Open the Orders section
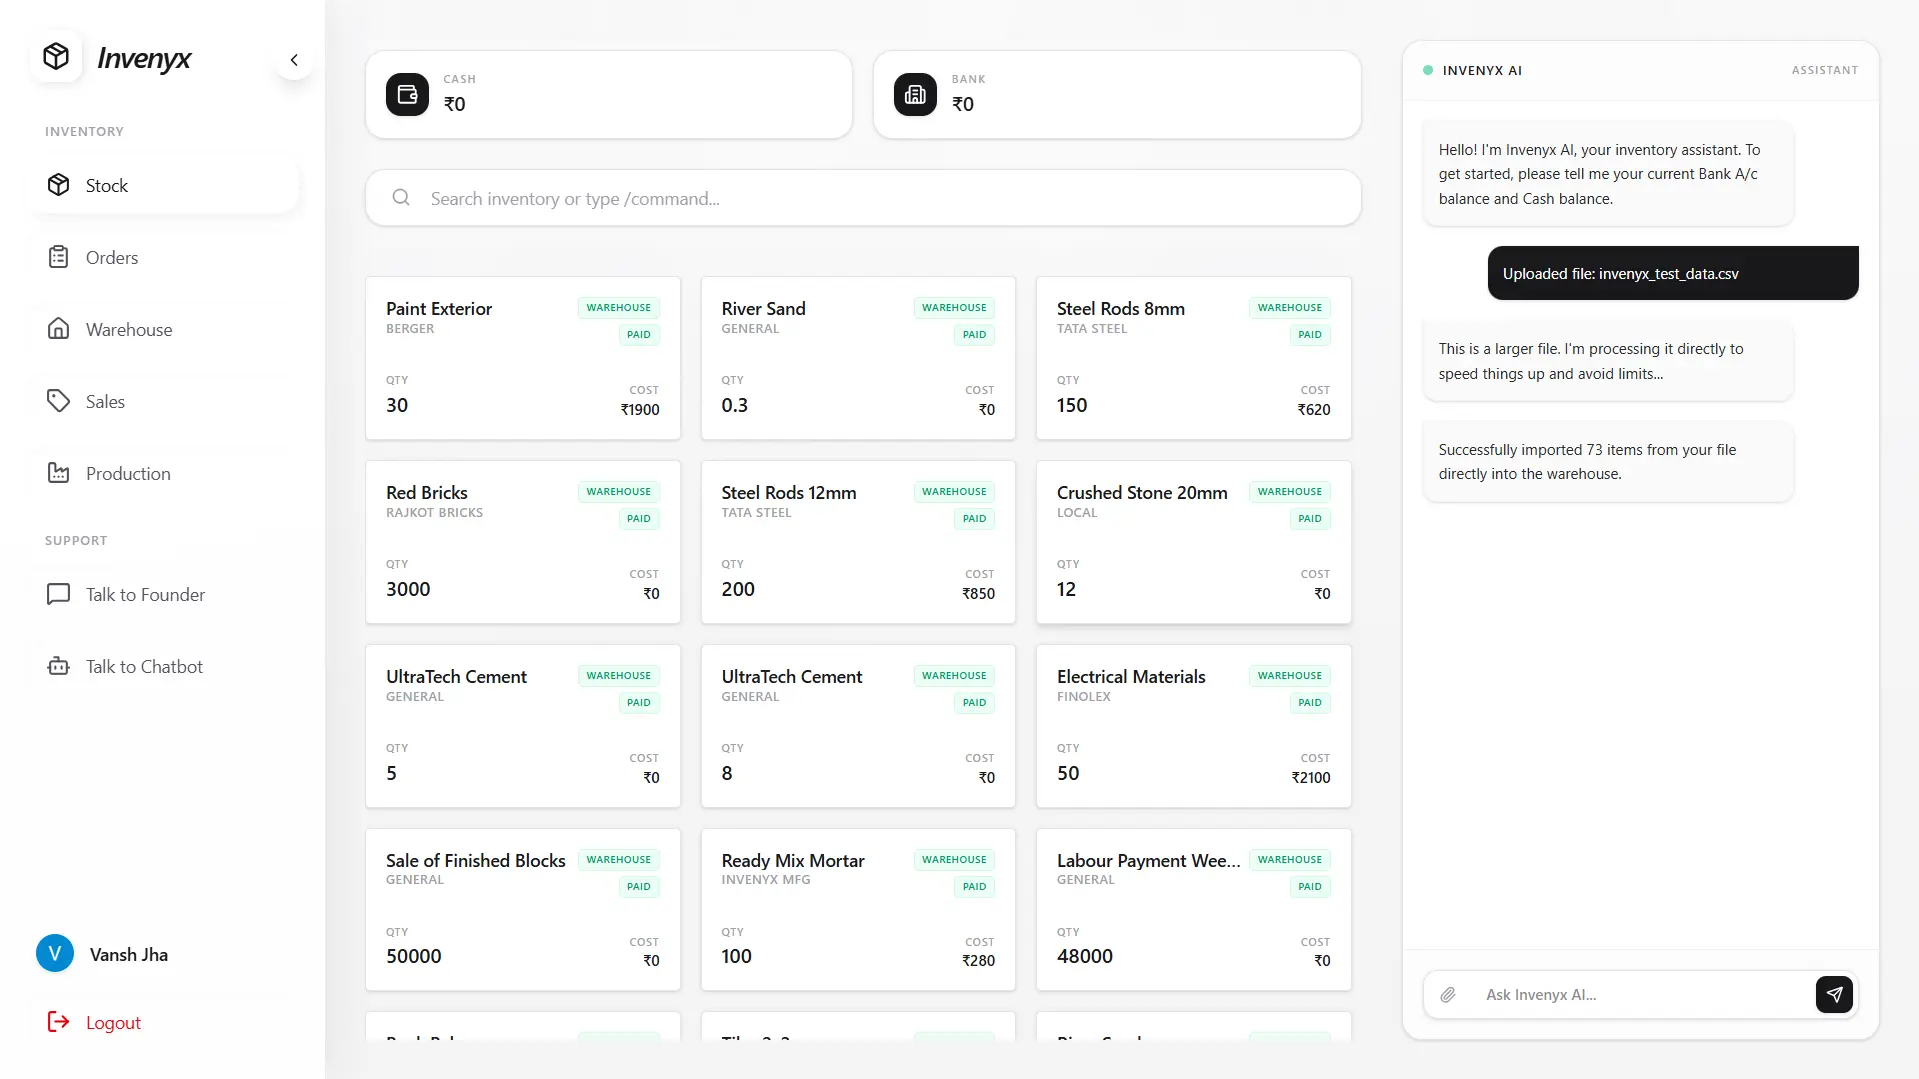Viewport: 1919px width, 1079px height. pos(165,257)
